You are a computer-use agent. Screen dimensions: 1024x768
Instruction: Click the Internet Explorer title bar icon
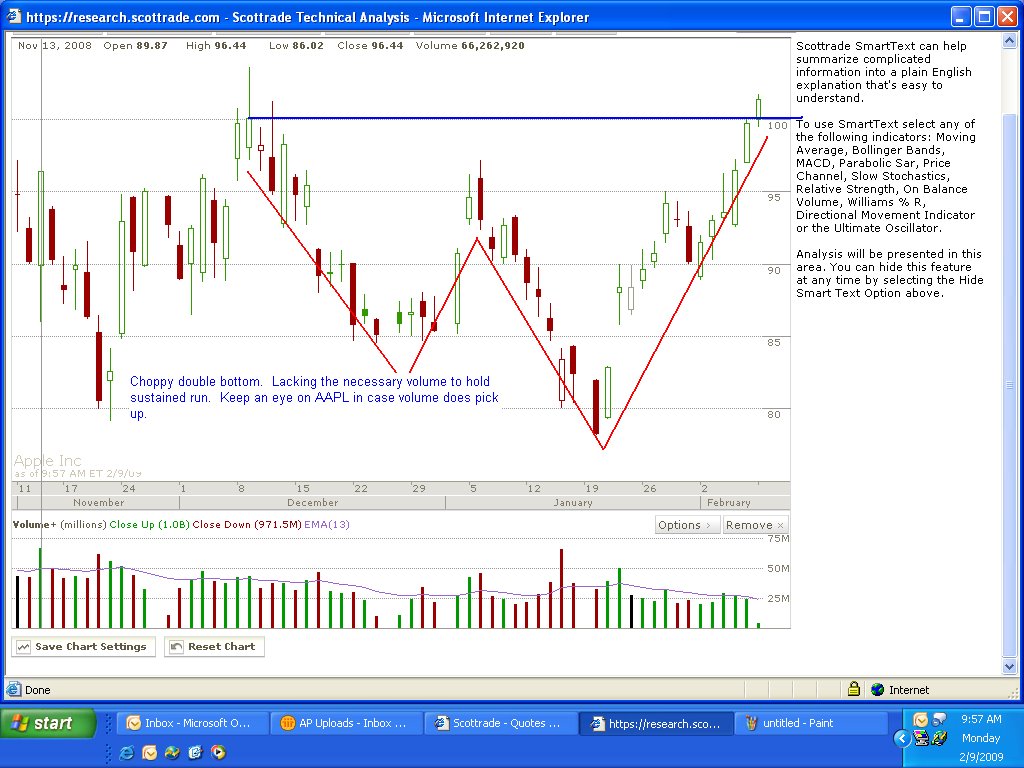[x=14, y=16]
